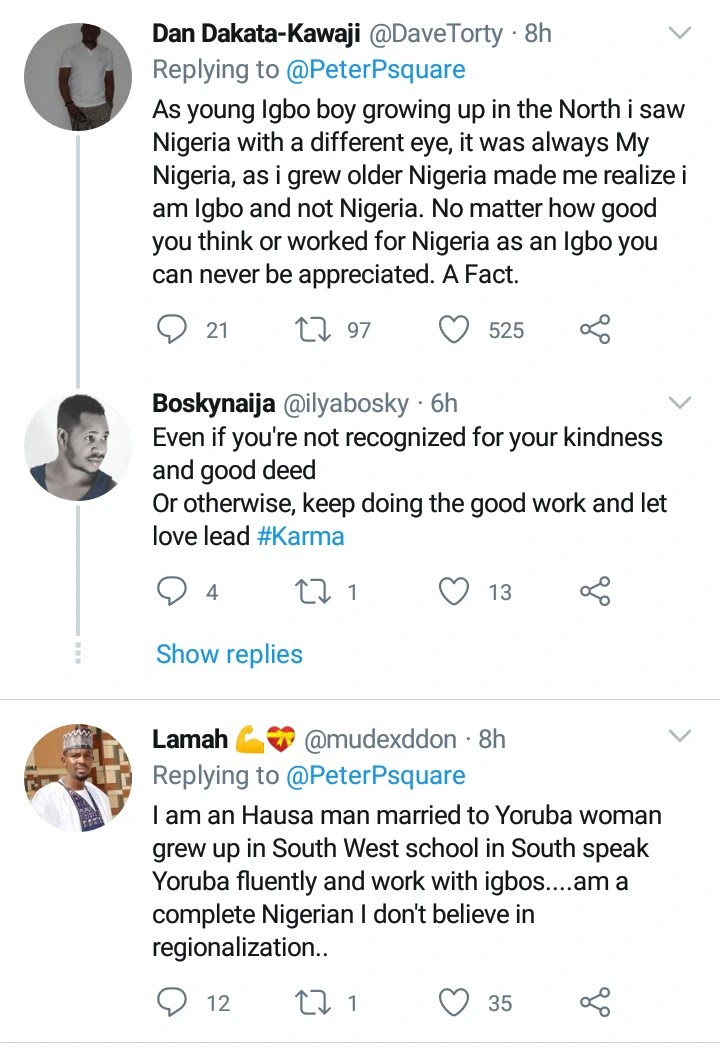Retweet Lamah's tweet
Screen dimensions: 720x1053
[x=315, y=1002]
